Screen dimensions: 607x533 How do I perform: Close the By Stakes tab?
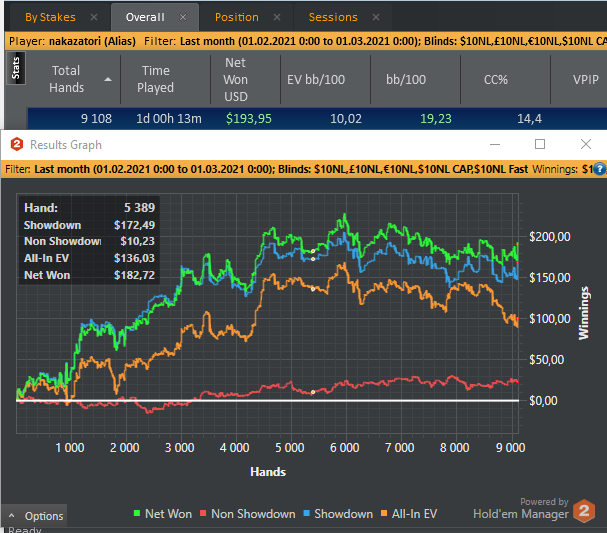[x=94, y=17]
